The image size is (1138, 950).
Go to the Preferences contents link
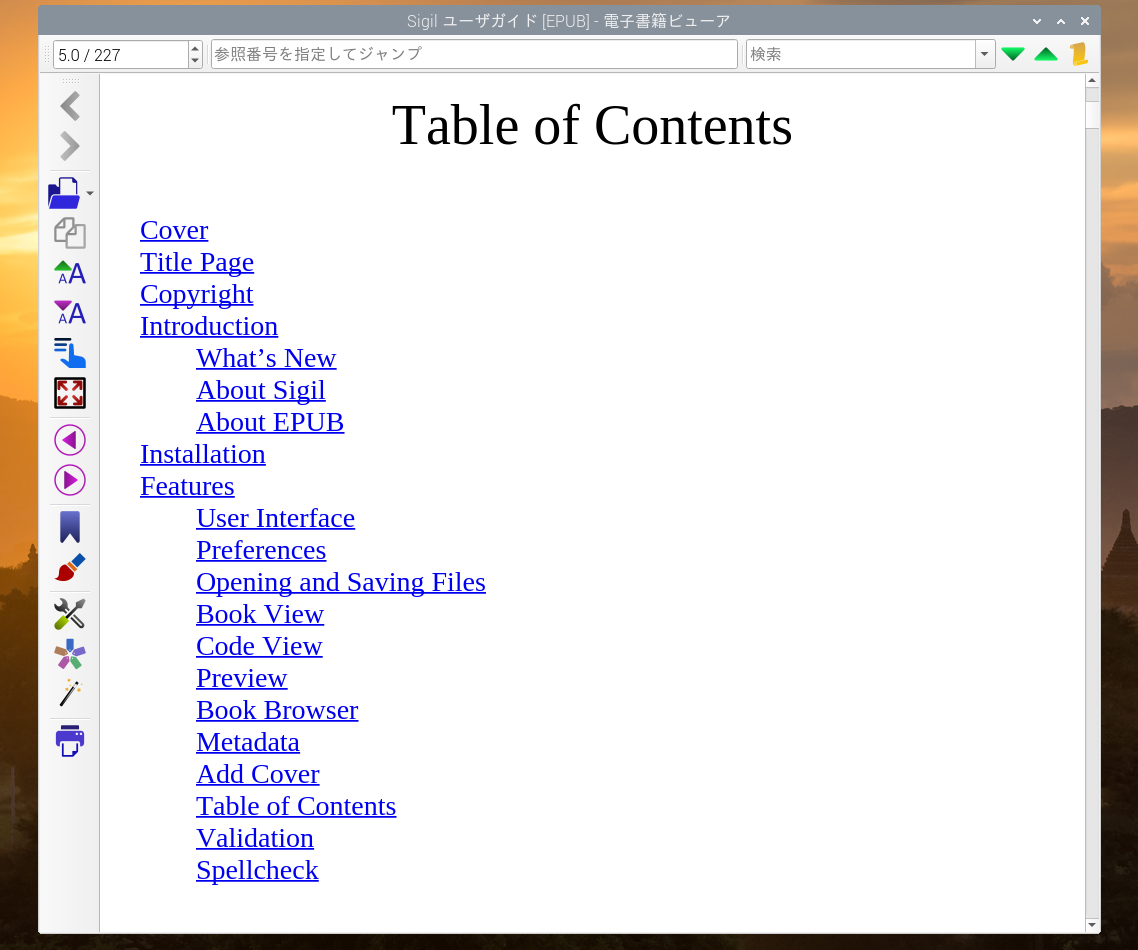261,549
